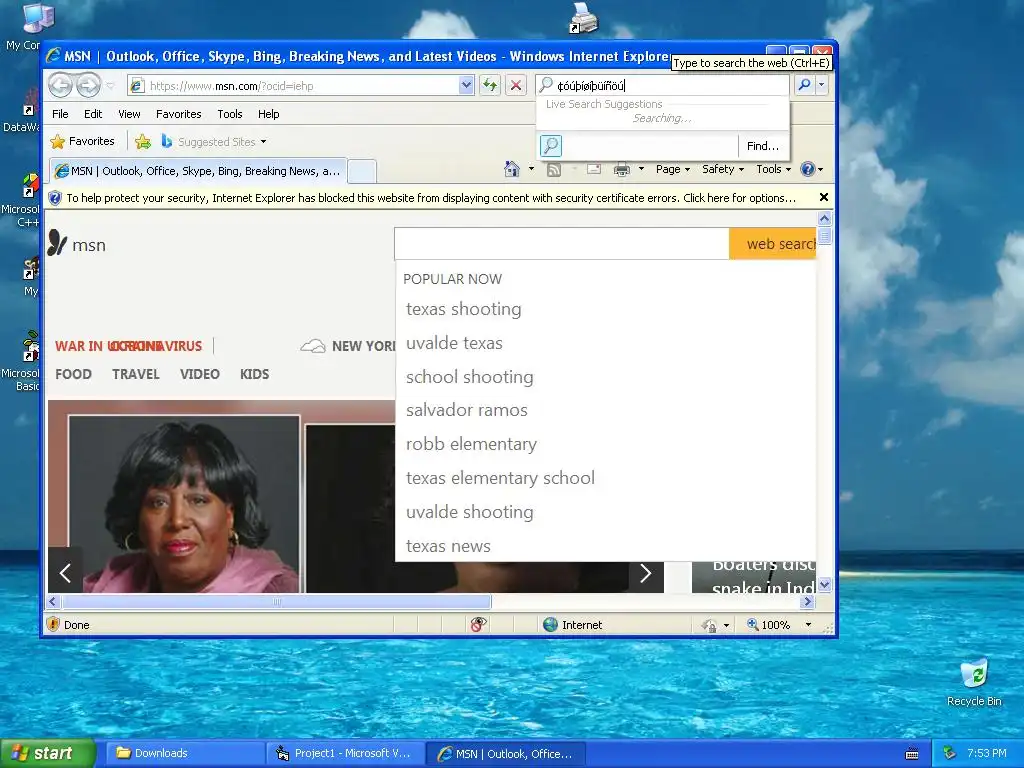Open the FOOD navigation link

pos(73,374)
